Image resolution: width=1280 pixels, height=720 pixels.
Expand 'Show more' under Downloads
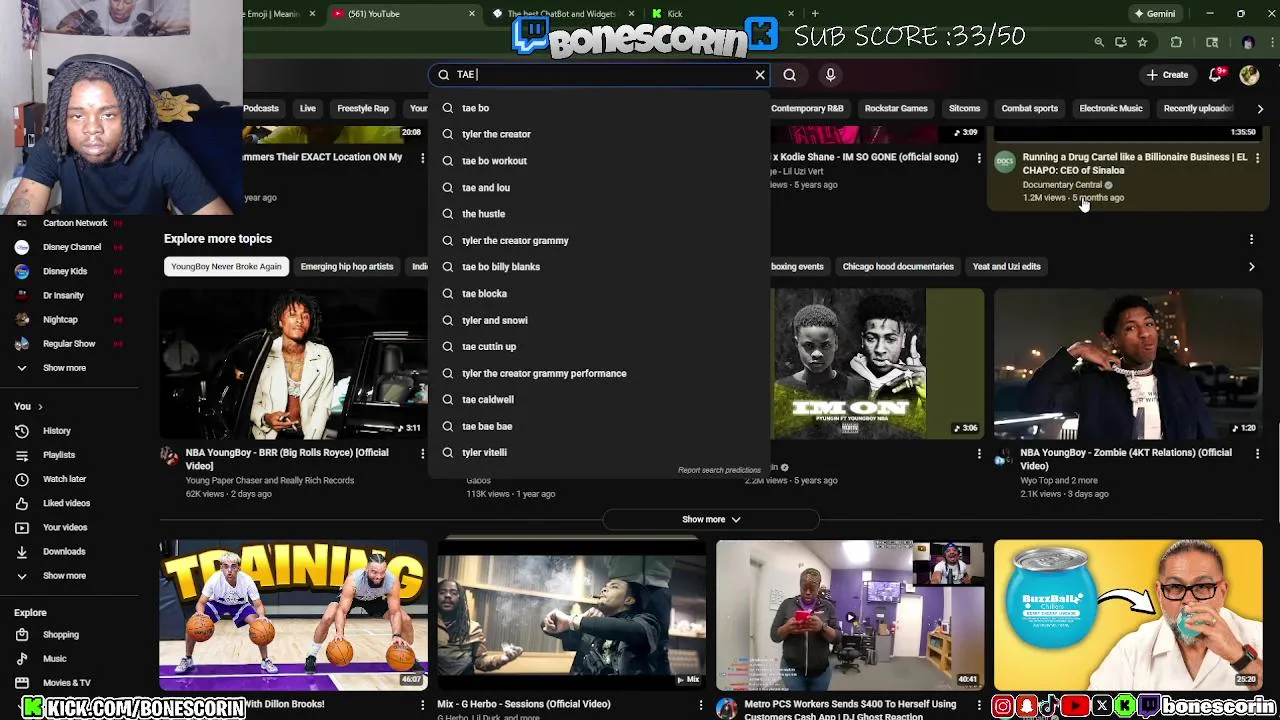(64, 576)
